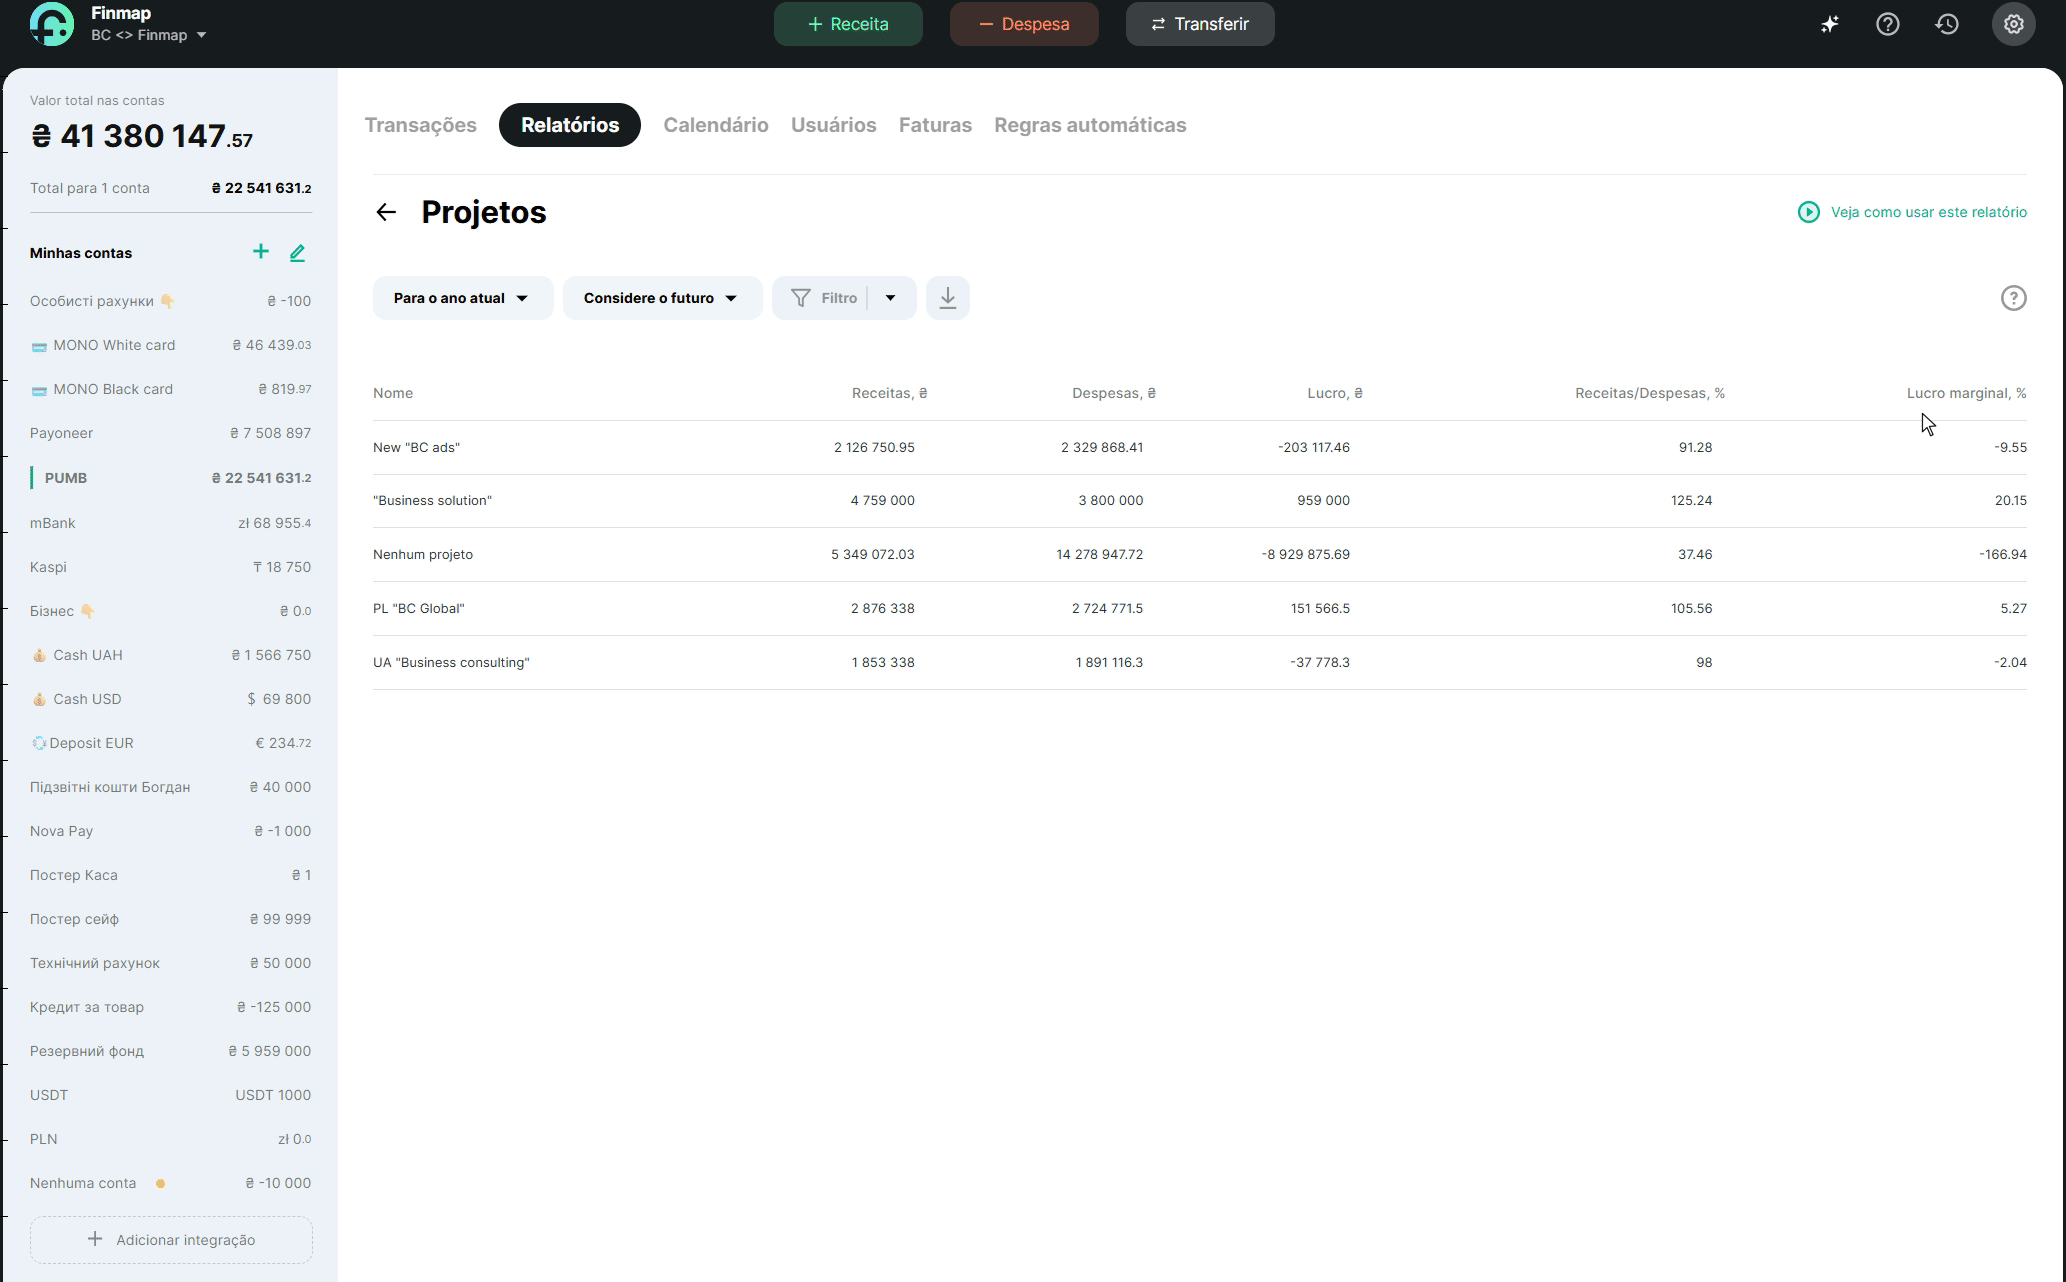
Task: Click the help question mark in top bar
Action: pyautogui.click(x=1887, y=24)
